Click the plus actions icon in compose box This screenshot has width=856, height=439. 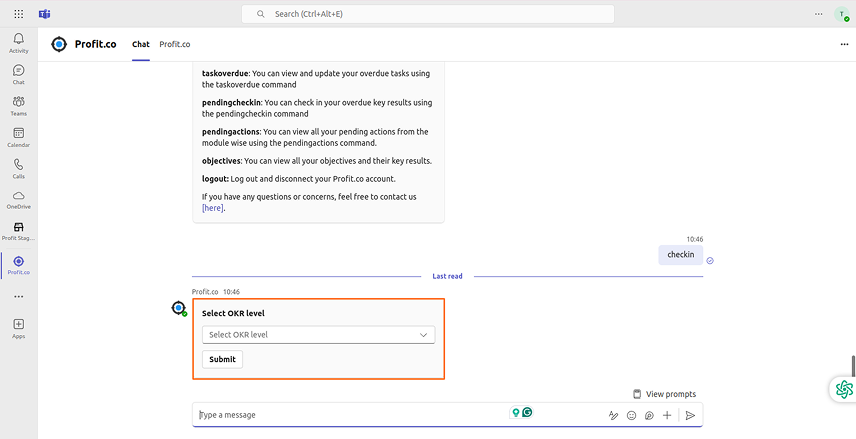point(667,415)
